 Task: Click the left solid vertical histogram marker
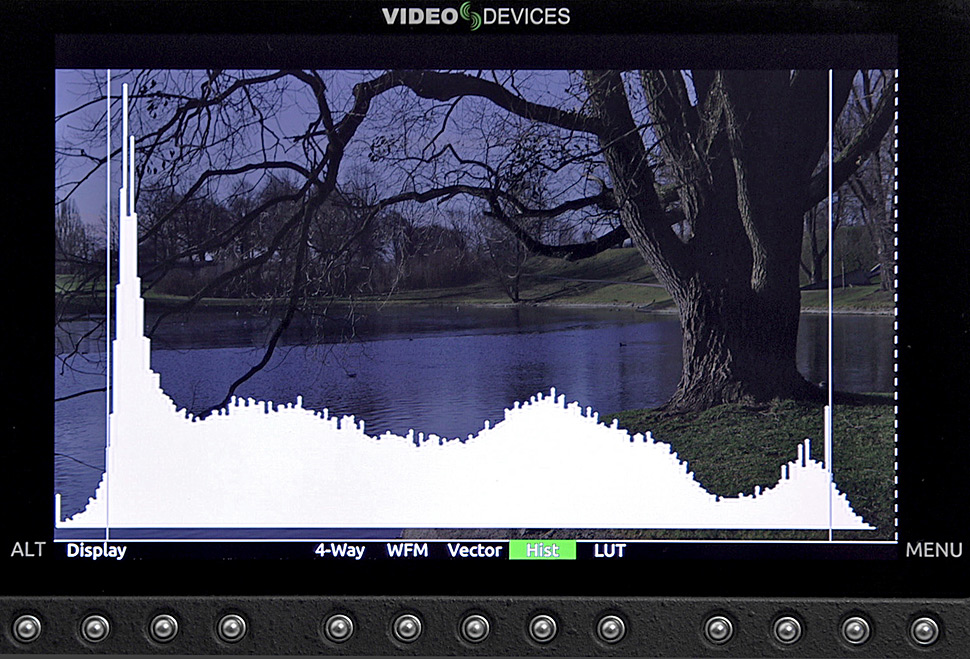click(108, 250)
